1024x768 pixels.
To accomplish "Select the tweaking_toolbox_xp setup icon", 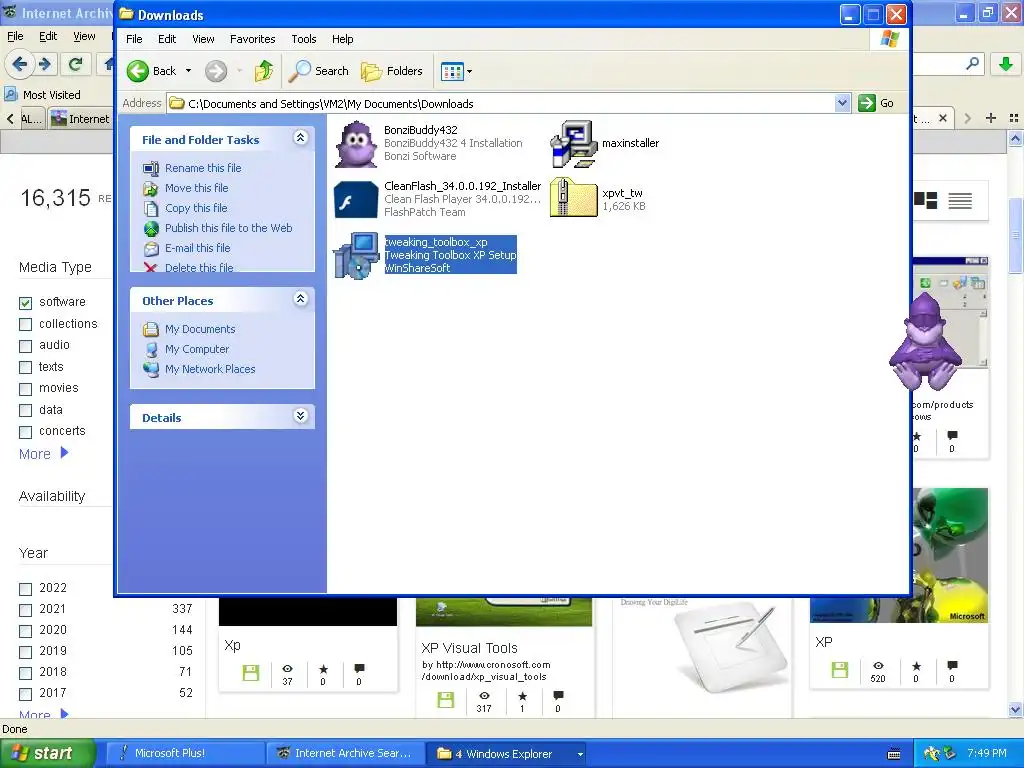I will click(x=356, y=255).
